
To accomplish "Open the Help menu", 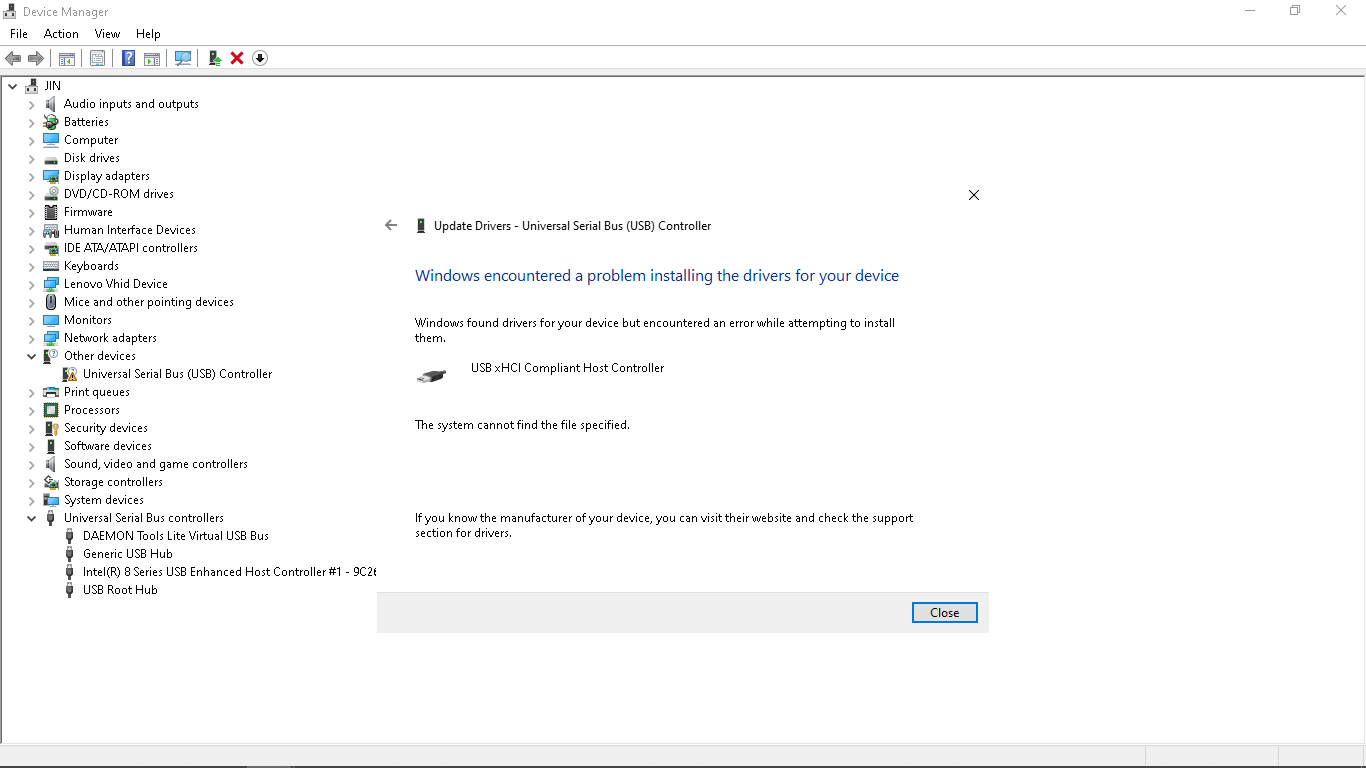I will point(148,34).
